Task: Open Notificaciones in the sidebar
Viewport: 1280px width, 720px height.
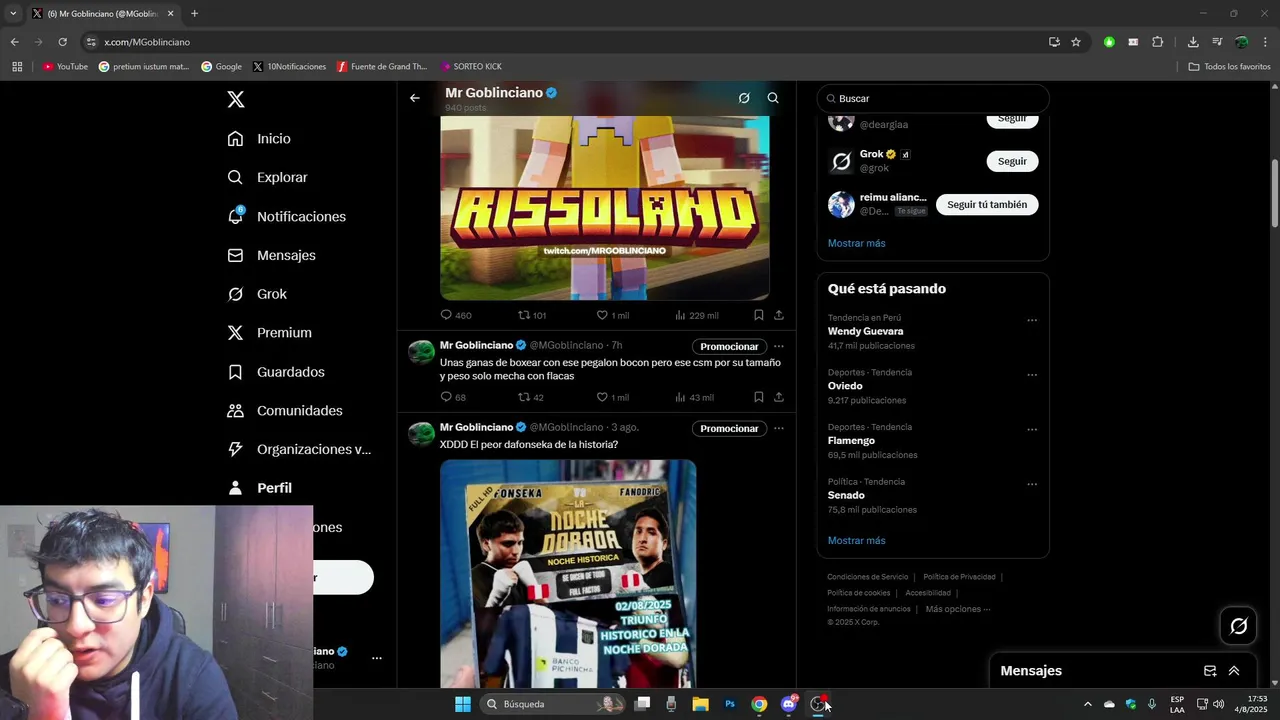Action: [x=286, y=216]
